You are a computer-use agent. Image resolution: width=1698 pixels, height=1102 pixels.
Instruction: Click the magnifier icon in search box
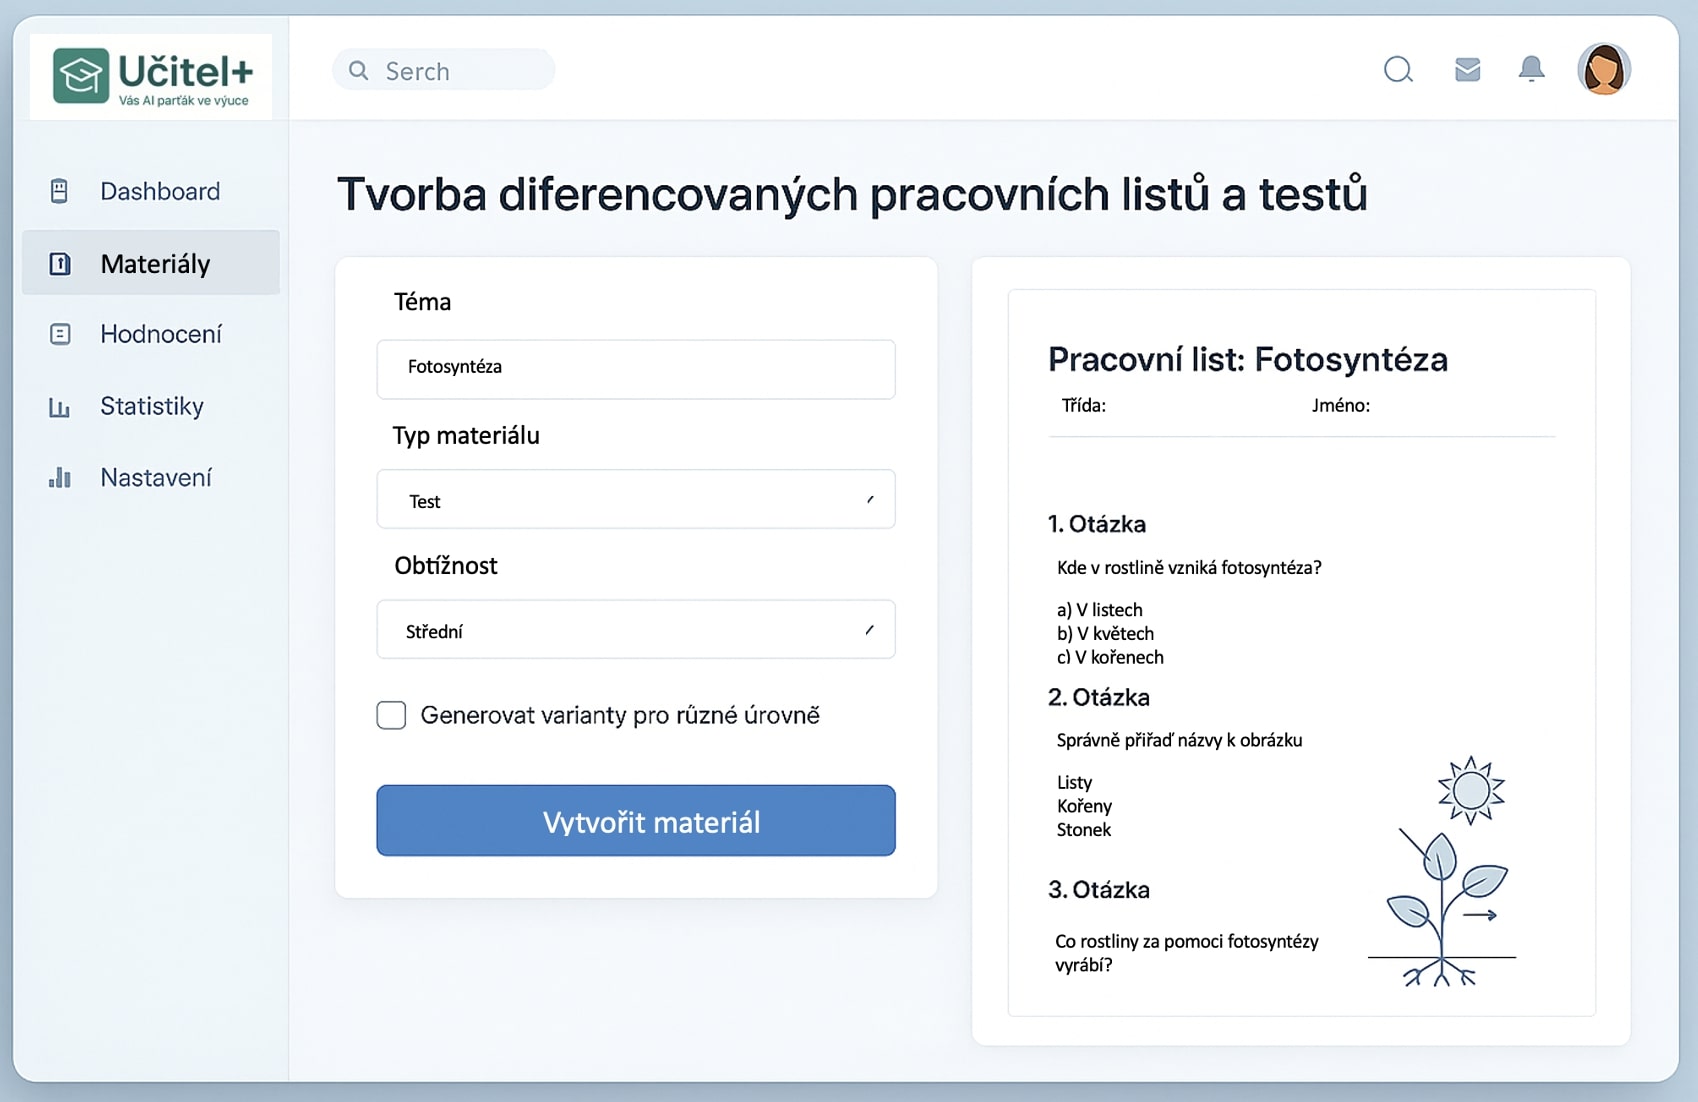click(x=358, y=70)
